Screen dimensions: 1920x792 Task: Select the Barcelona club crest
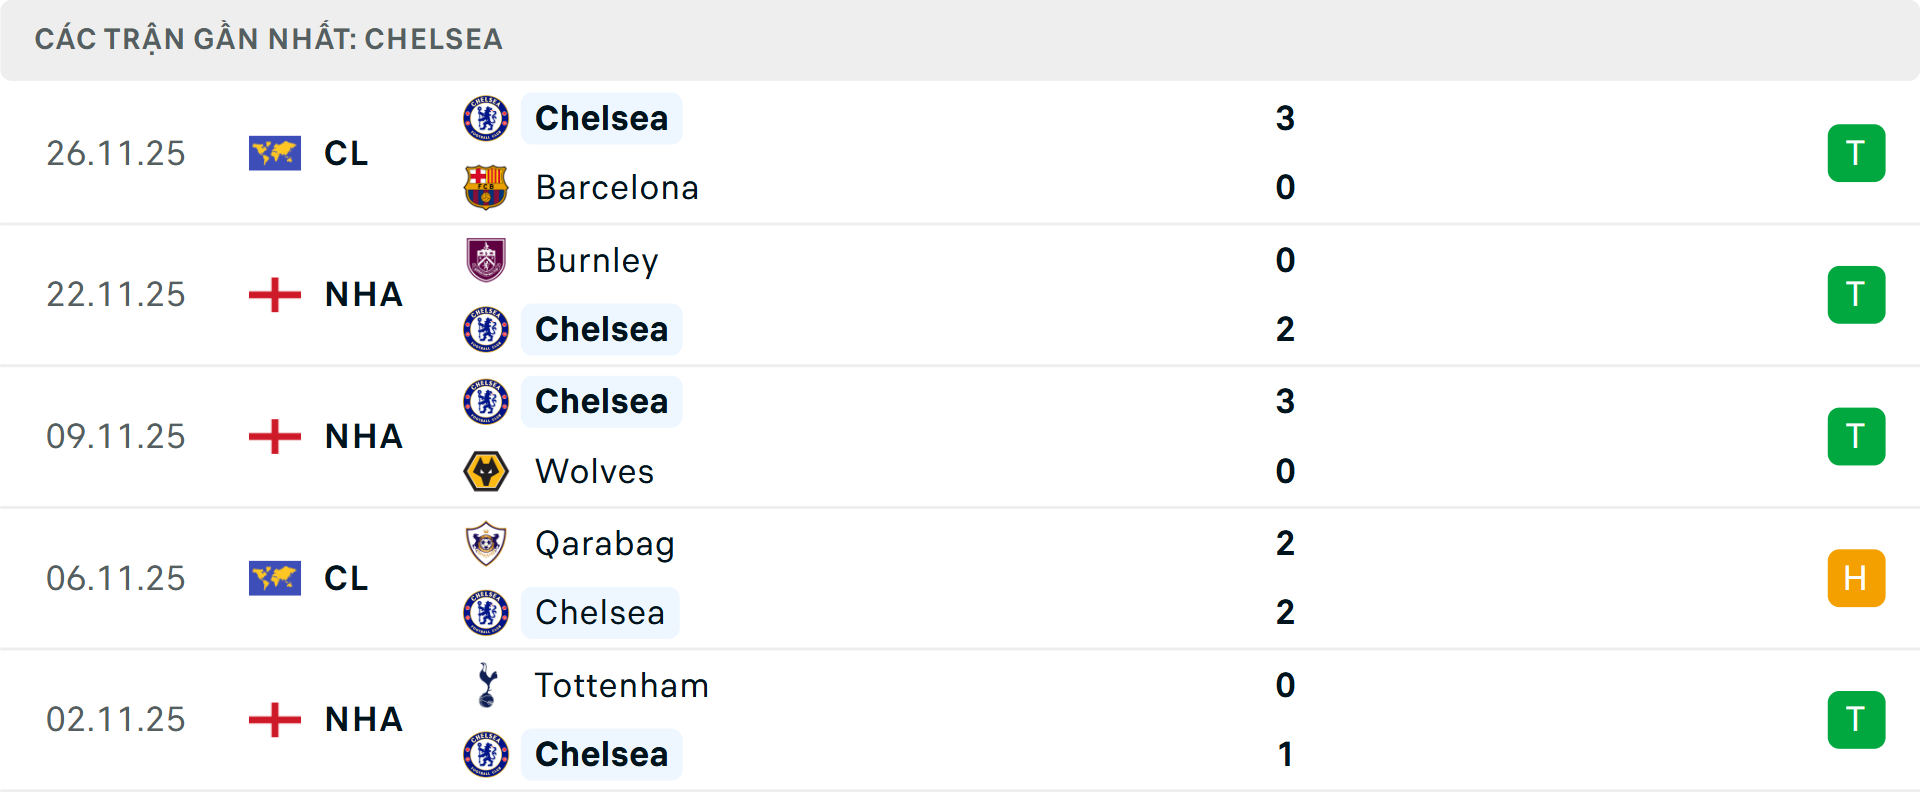pos(487,187)
